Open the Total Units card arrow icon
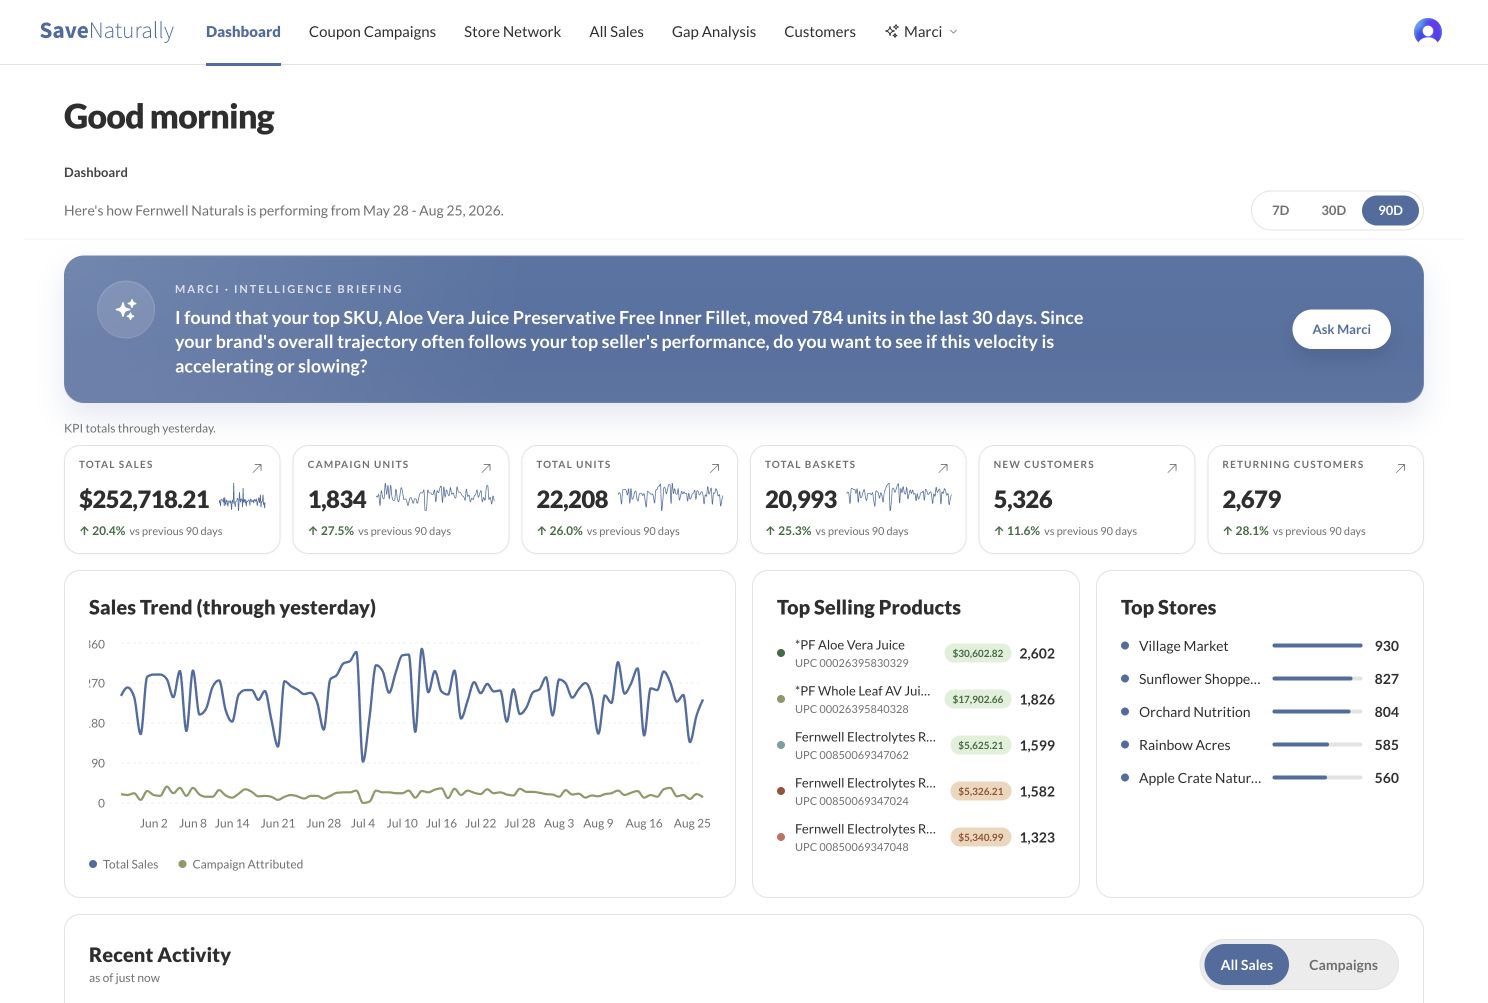Screen dimensions: 1488x1003 715,468
